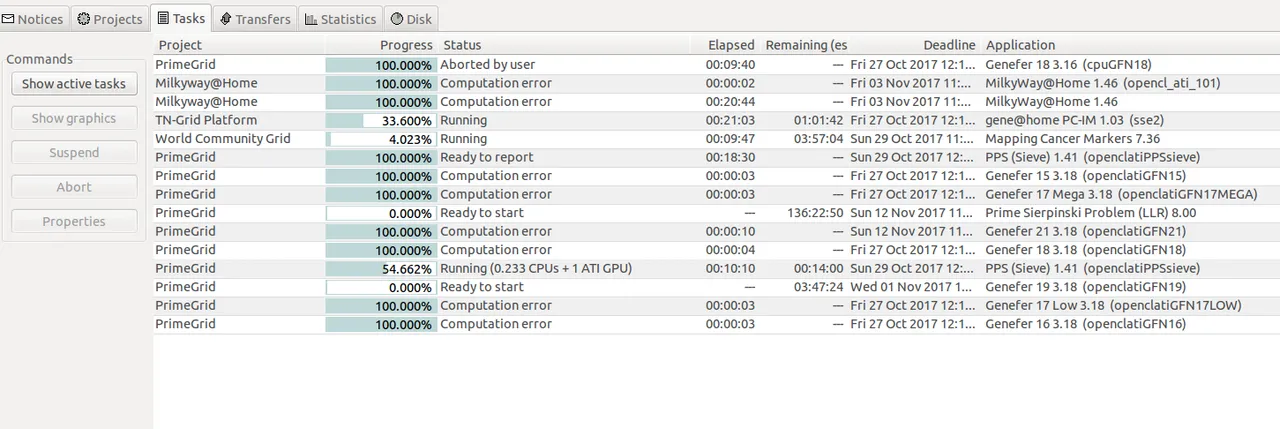Select the Genefer 21 3.18 task
Screen dimensions: 1280x429
(717, 231)
